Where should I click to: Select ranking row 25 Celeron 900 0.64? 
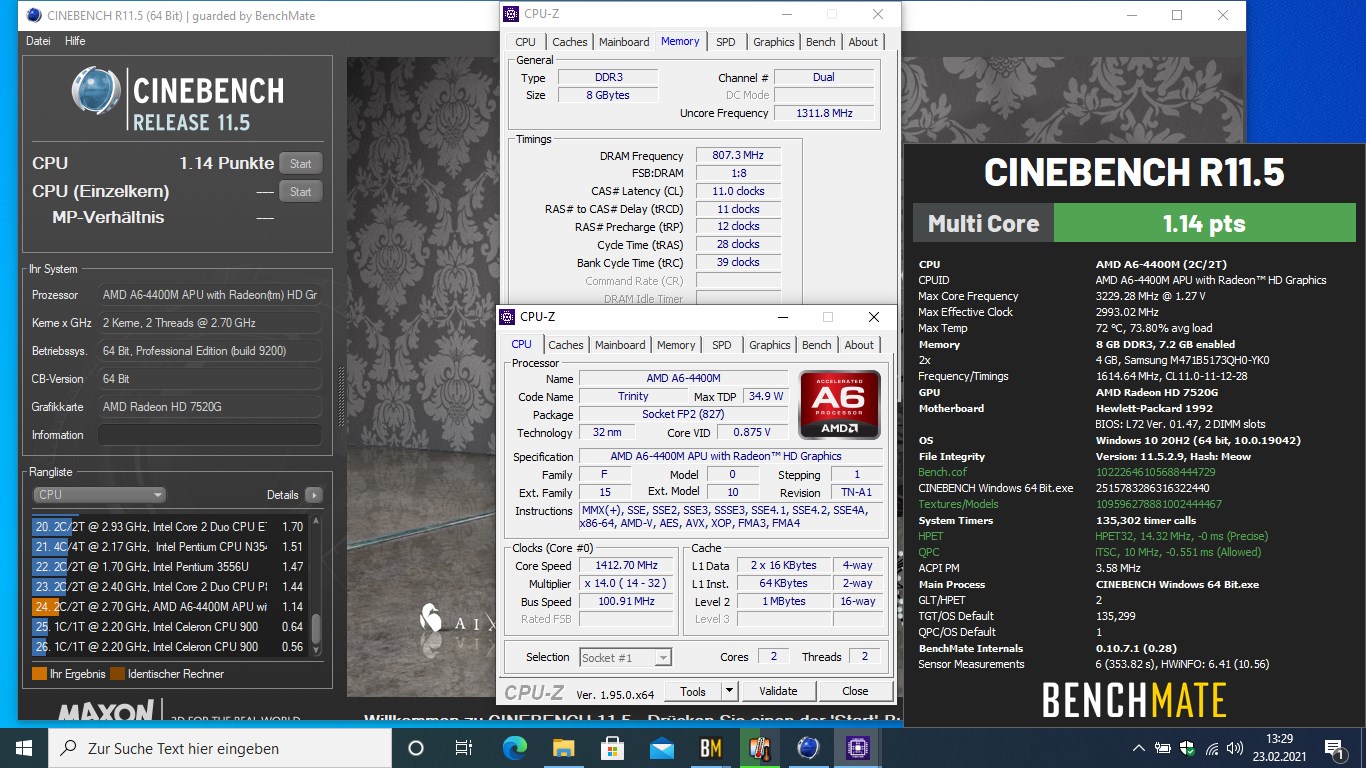point(169,627)
